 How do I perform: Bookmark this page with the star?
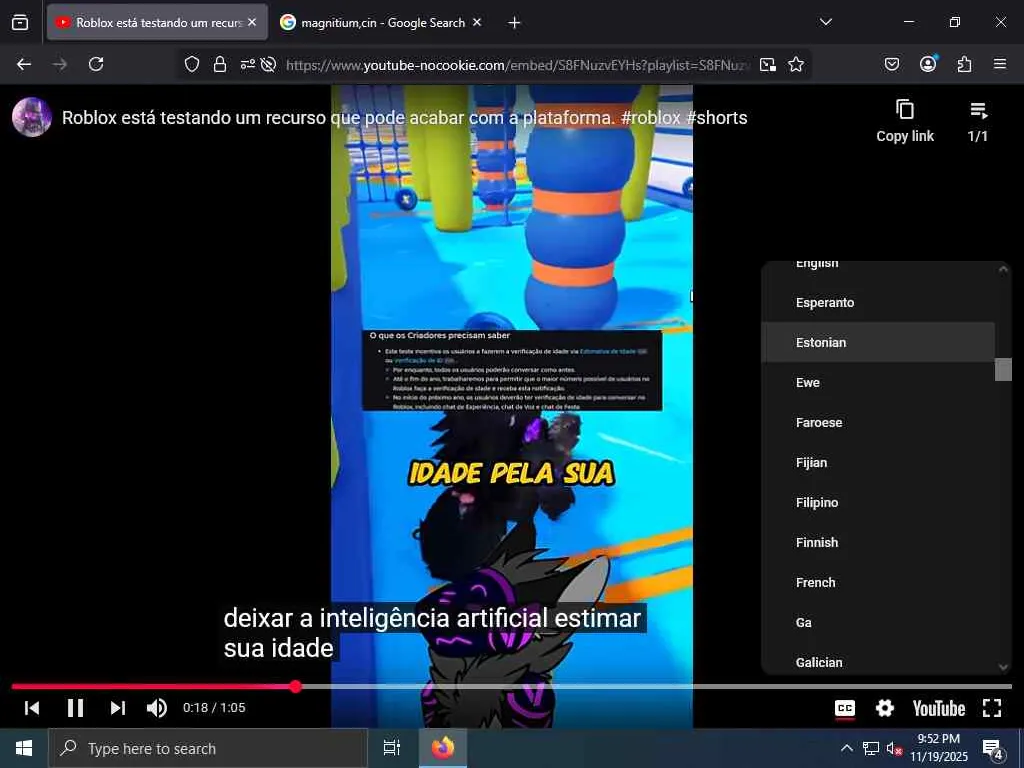(x=795, y=64)
